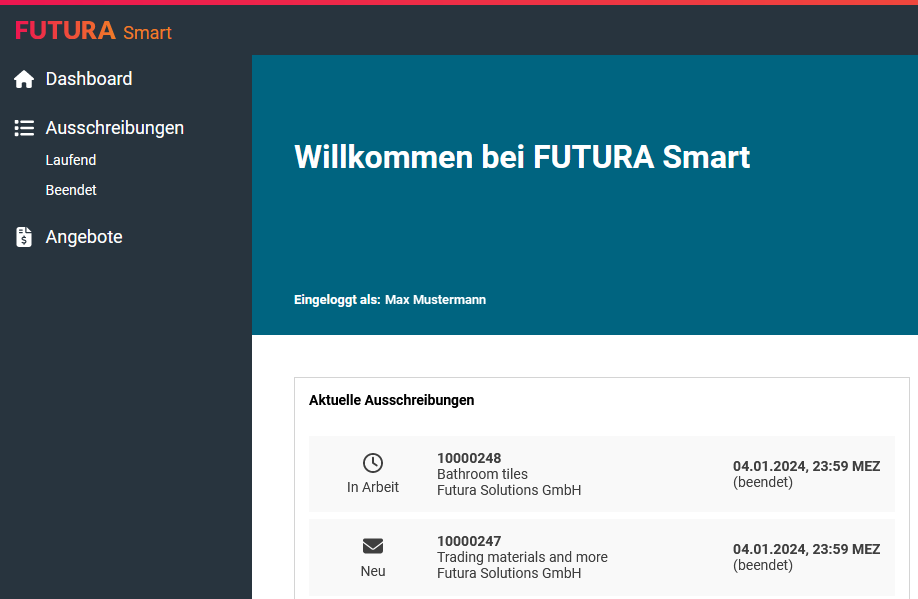This screenshot has width=918, height=599.
Task: Click the list icon beside Ausschreibungen
Action: click(x=24, y=128)
